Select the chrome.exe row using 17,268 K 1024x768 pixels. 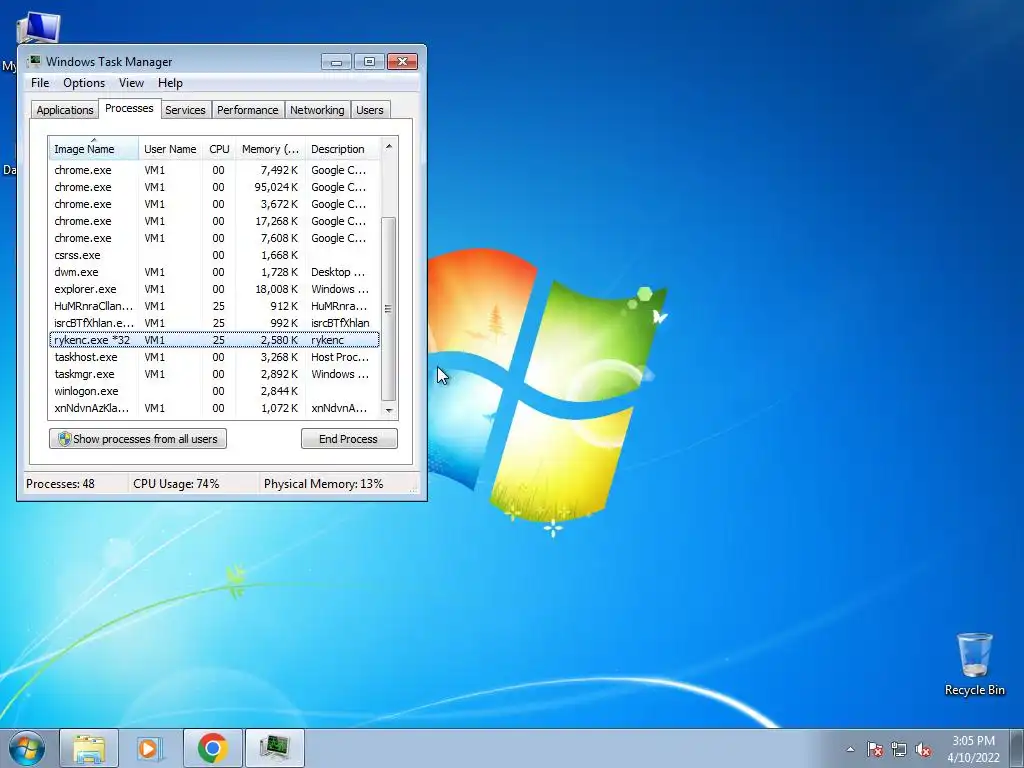(214, 221)
